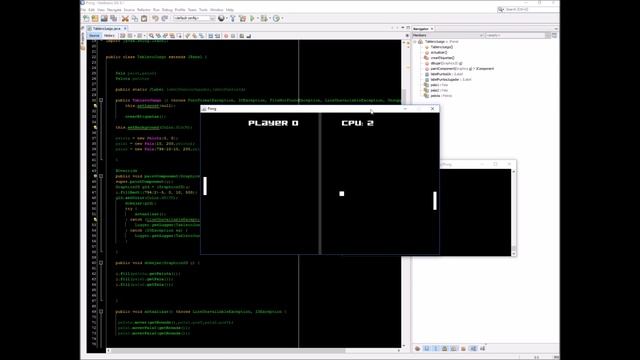Select actualizar() in Navigator members list

tap(439, 52)
